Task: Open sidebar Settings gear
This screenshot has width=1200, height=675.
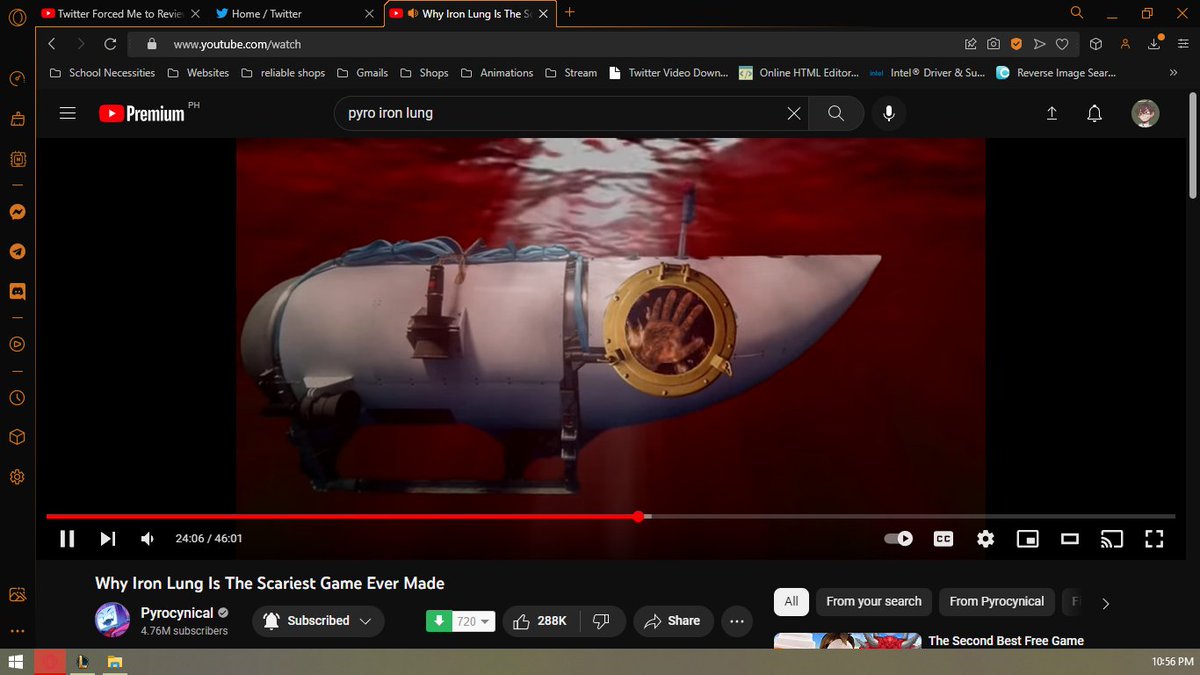Action: point(16,477)
